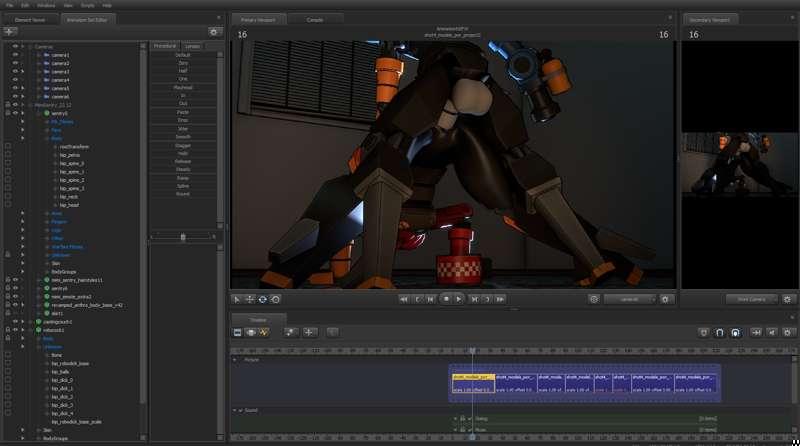
Task: Activate the selection arrow tool below viewport
Action: (x=236, y=300)
